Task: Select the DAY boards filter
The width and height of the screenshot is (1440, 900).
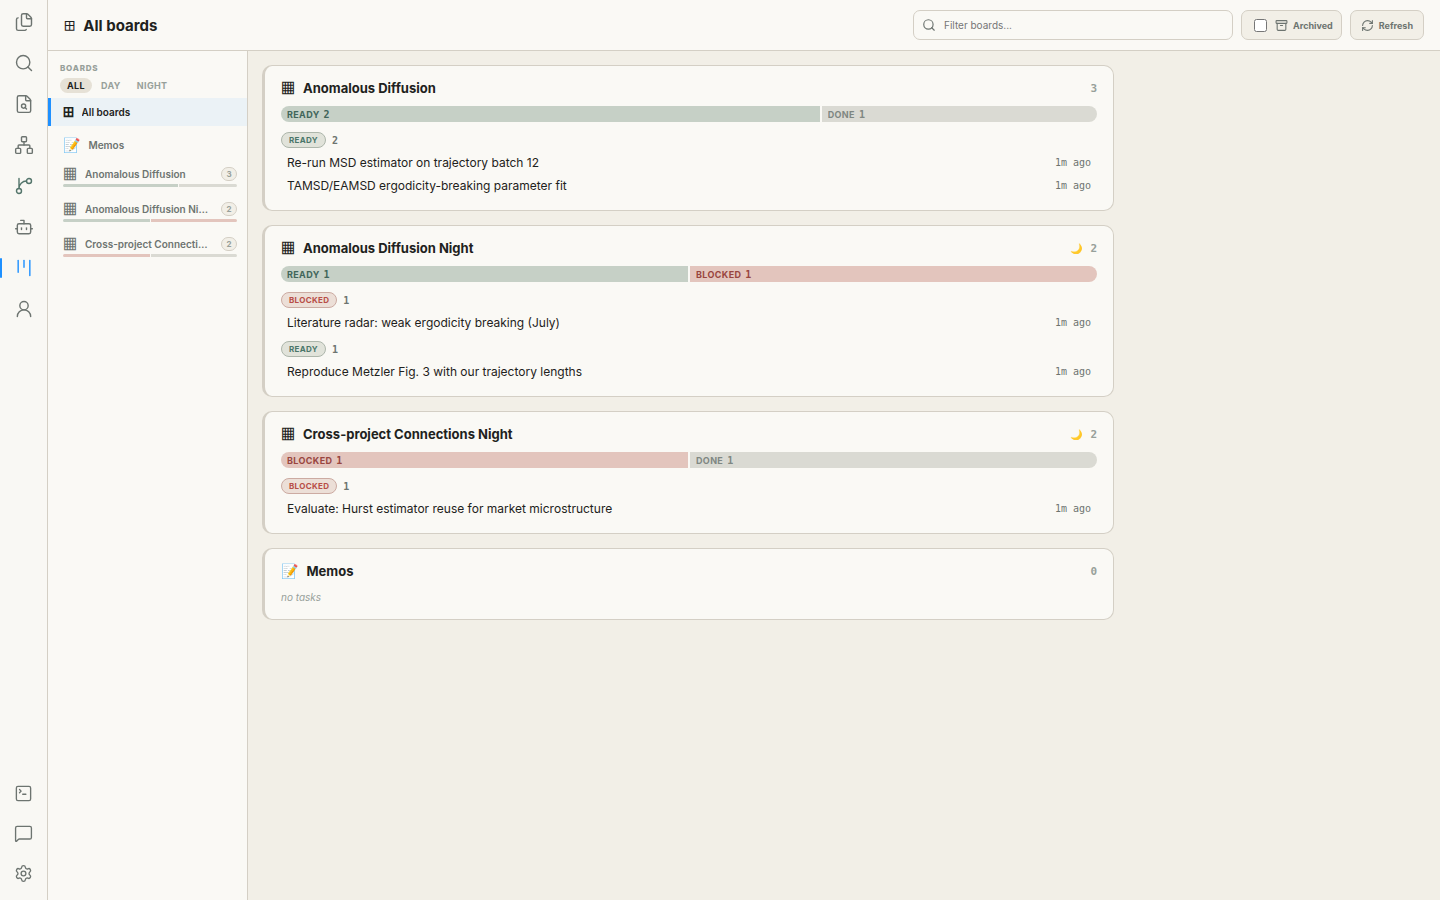Action: pyautogui.click(x=110, y=86)
